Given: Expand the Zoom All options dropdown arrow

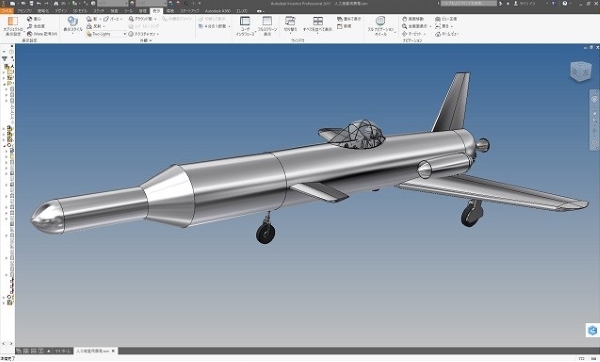Looking at the screenshot, I should 430,26.
